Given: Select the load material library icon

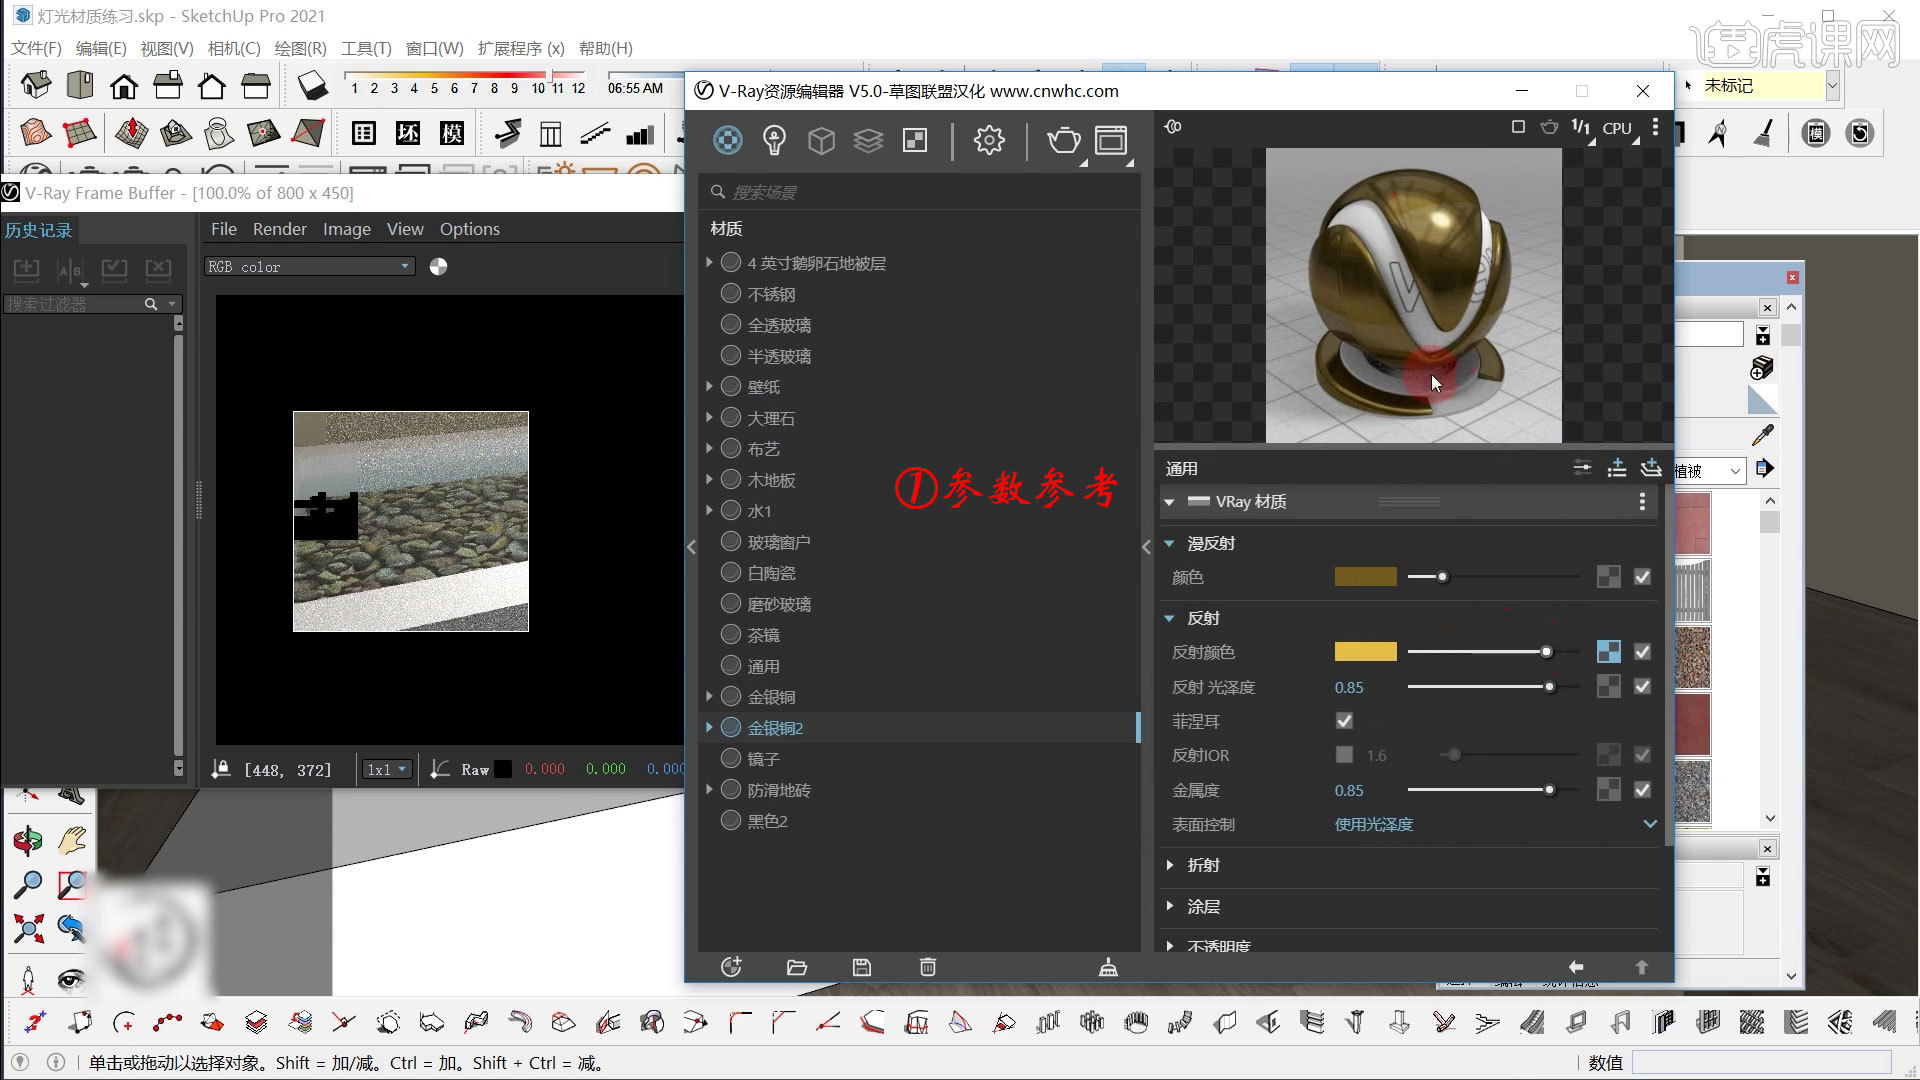Looking at the screenshot, I should click(796, 968).
